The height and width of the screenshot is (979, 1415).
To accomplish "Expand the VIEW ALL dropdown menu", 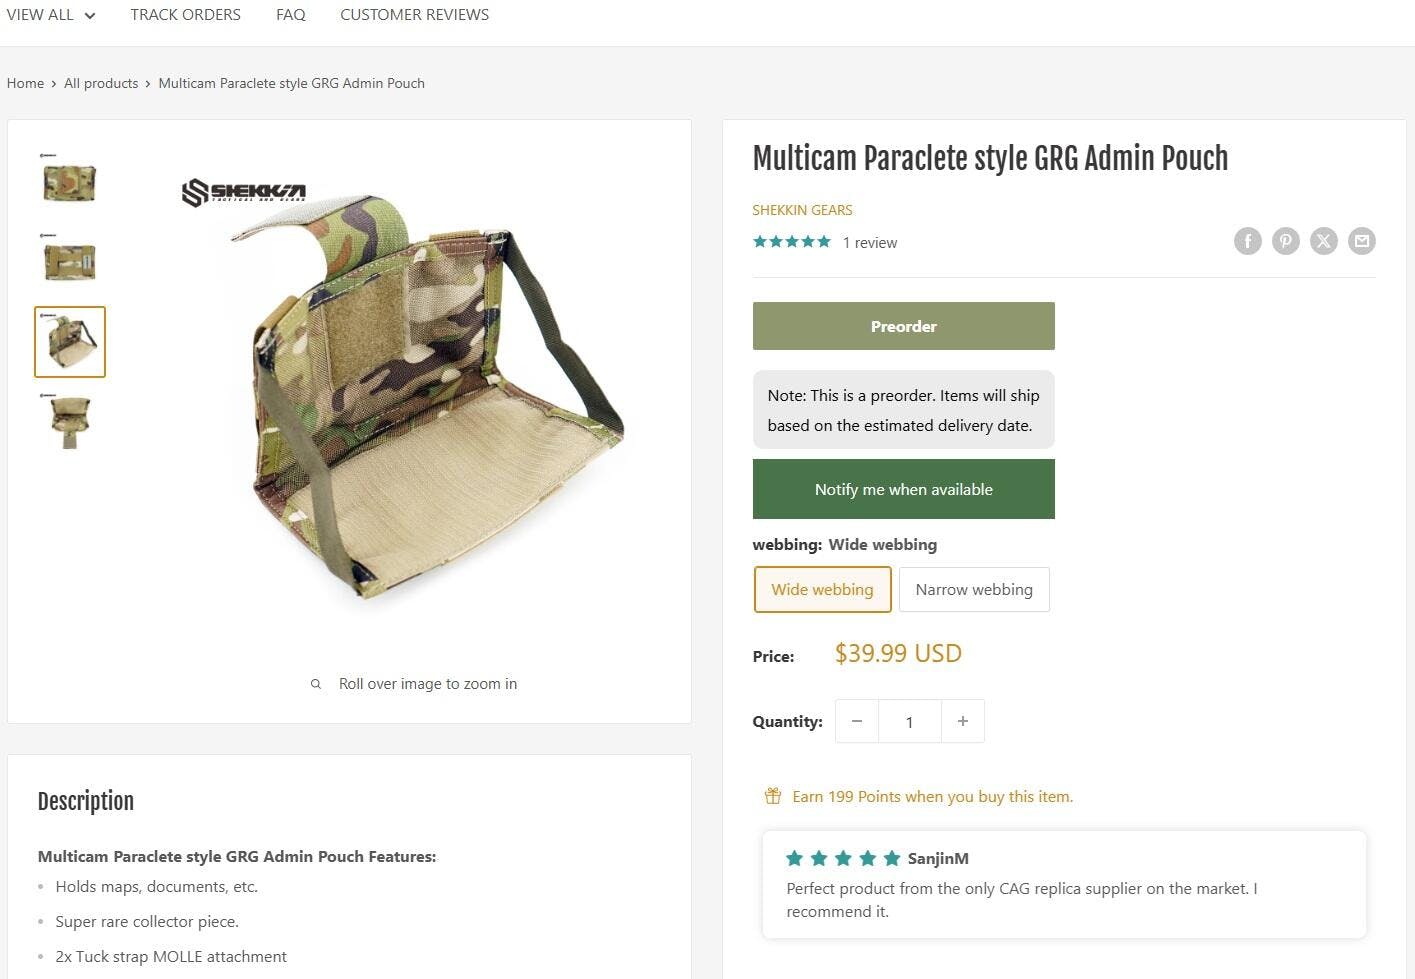I will [51, 15].
